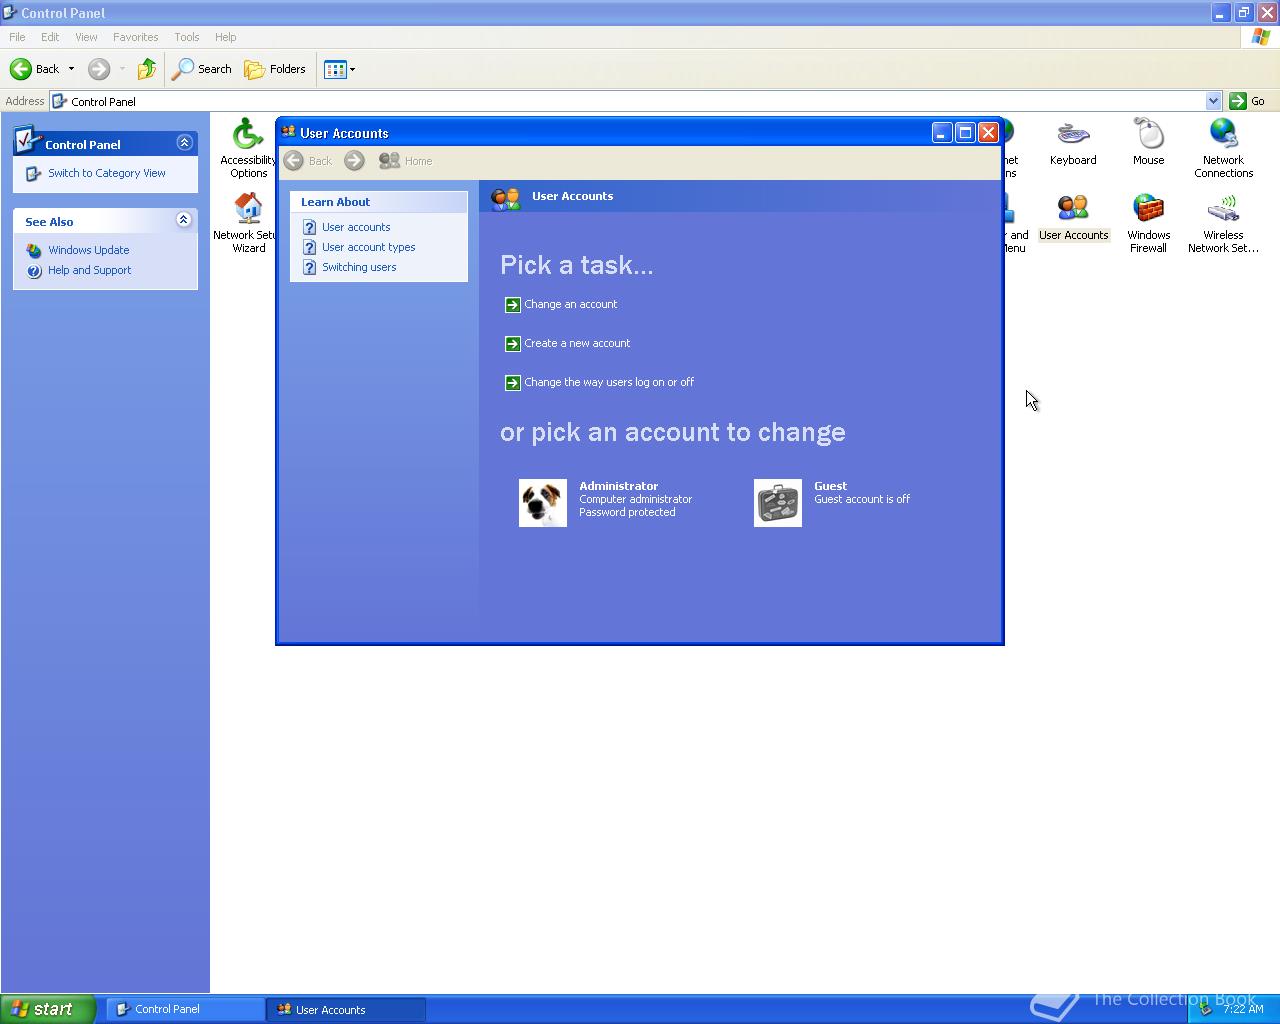1280x1024 pixels.
Task: Collapse the See Also side pane section
Action: [184, 220]
